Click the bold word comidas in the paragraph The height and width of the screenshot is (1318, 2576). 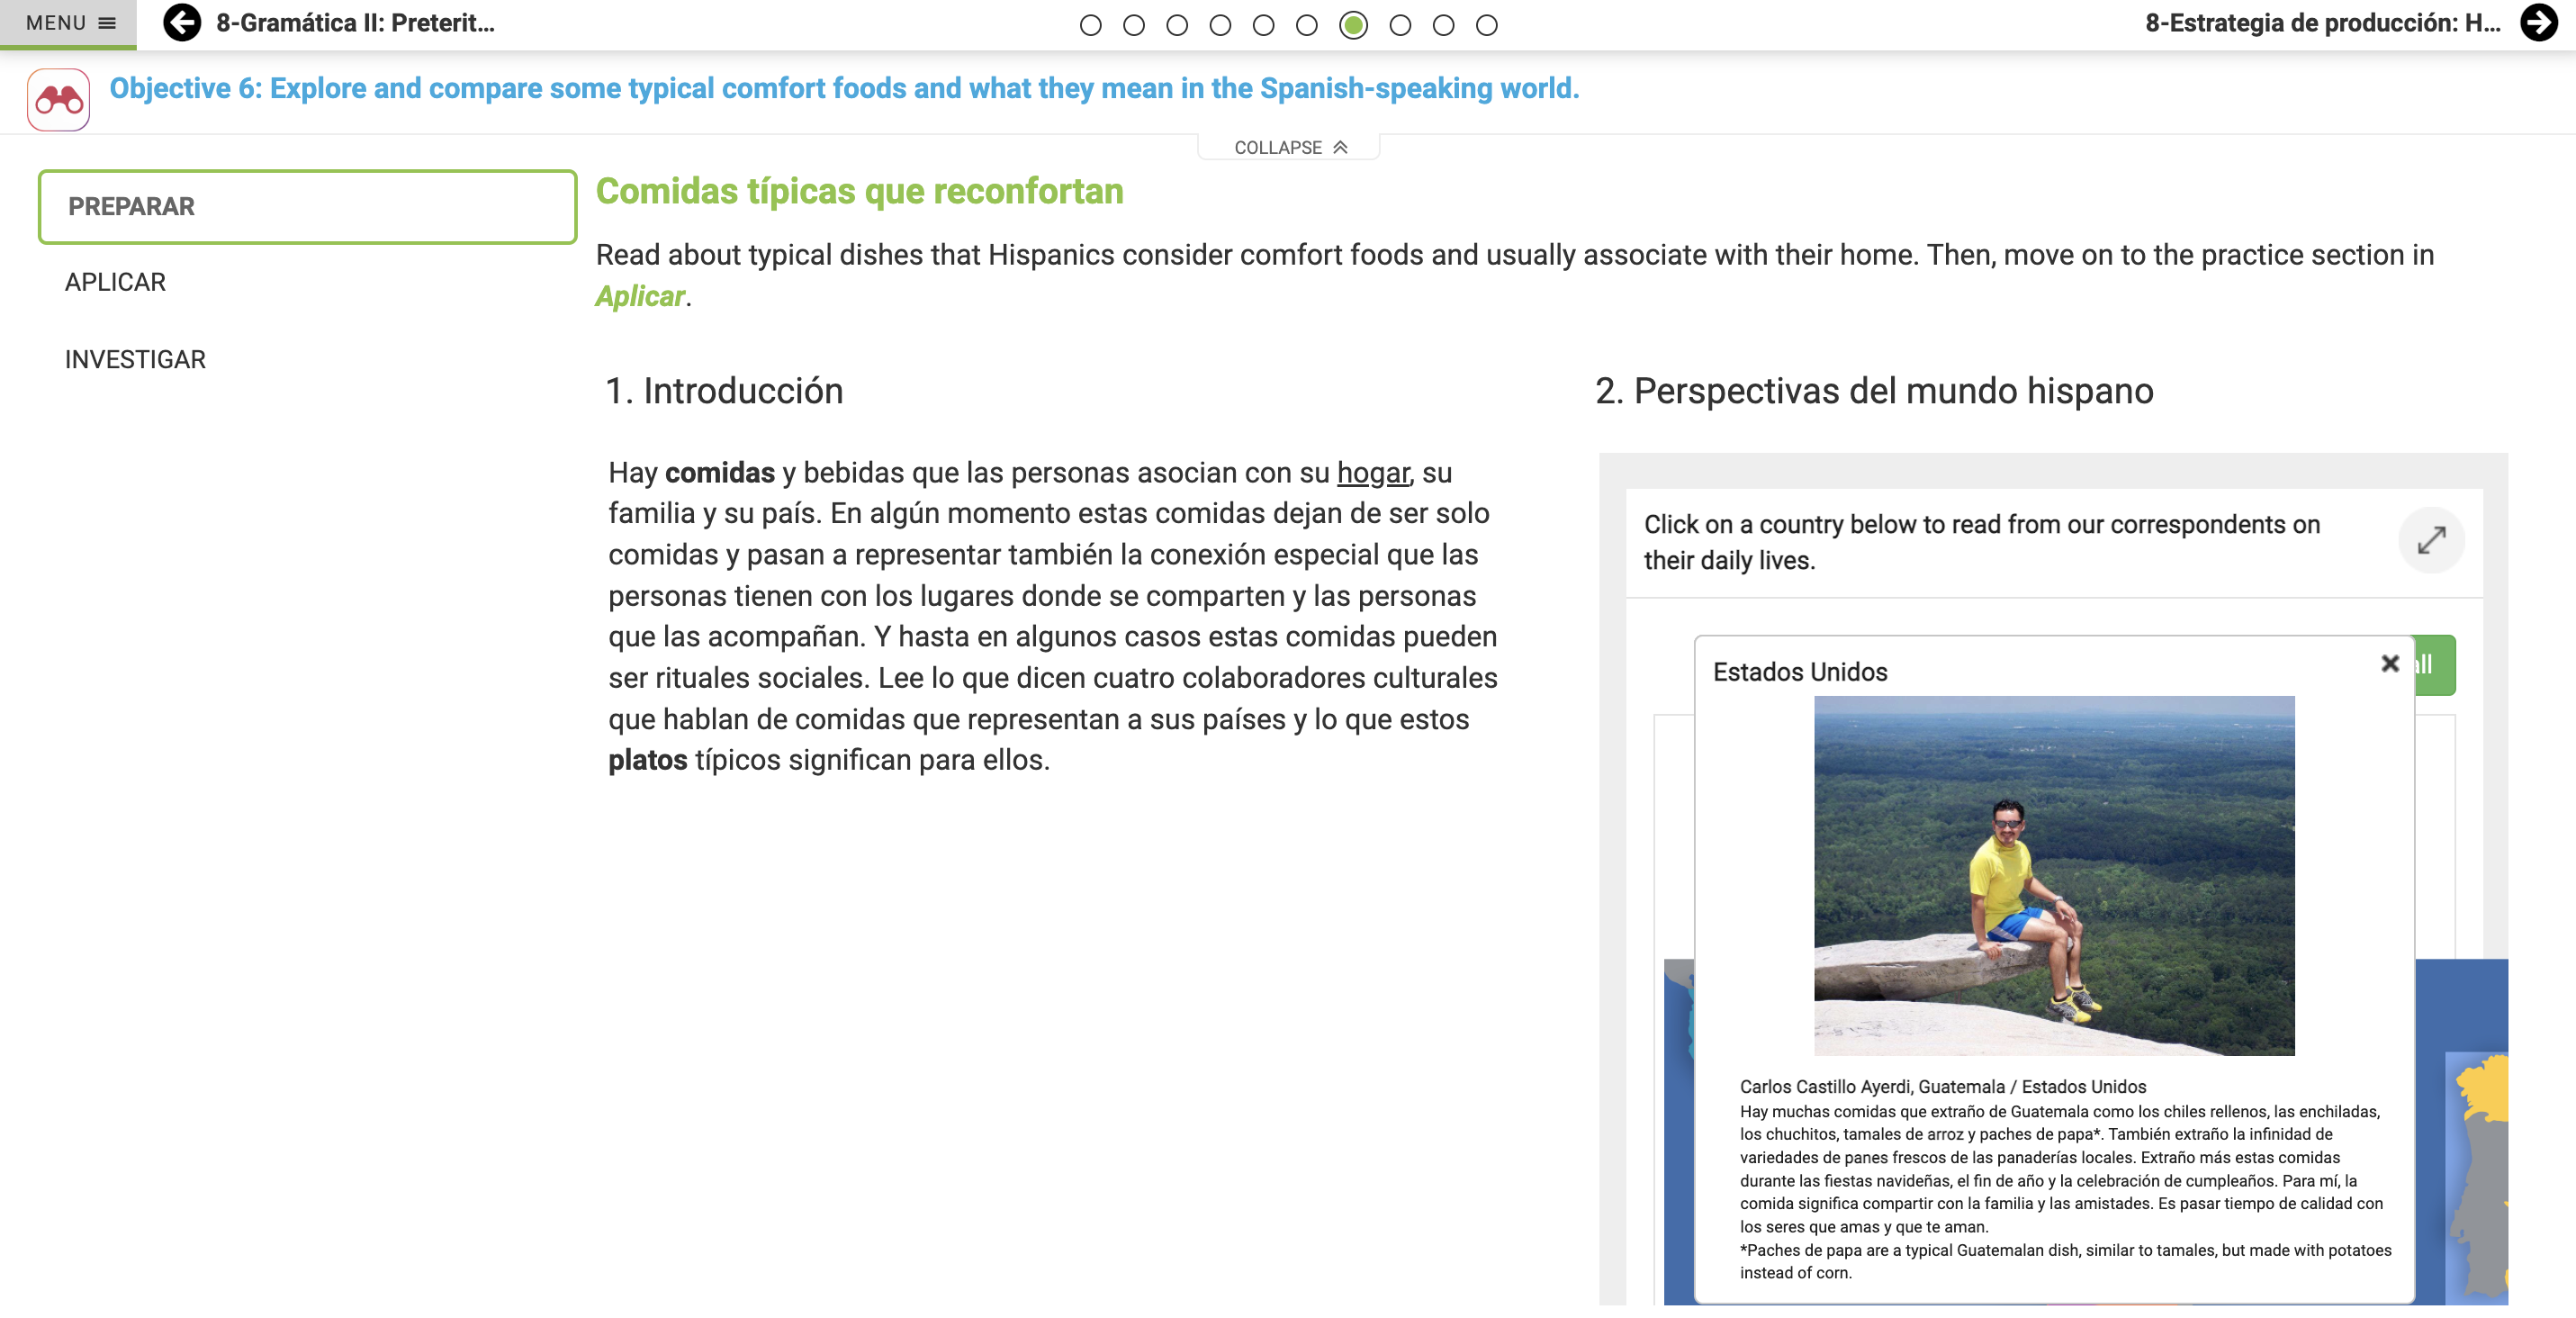[x=720, y=472]
